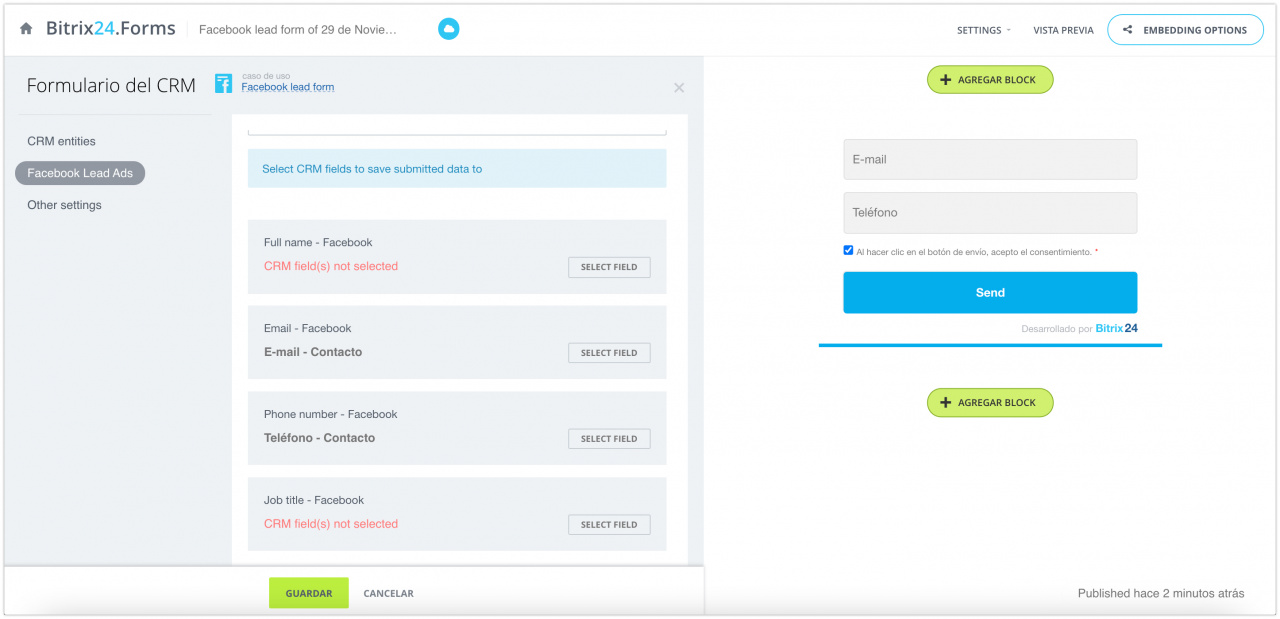The image size is (1280, 619).
Task: Click the 'Teléfono - Contacto' mapped field text
Action: click(320, 438)
